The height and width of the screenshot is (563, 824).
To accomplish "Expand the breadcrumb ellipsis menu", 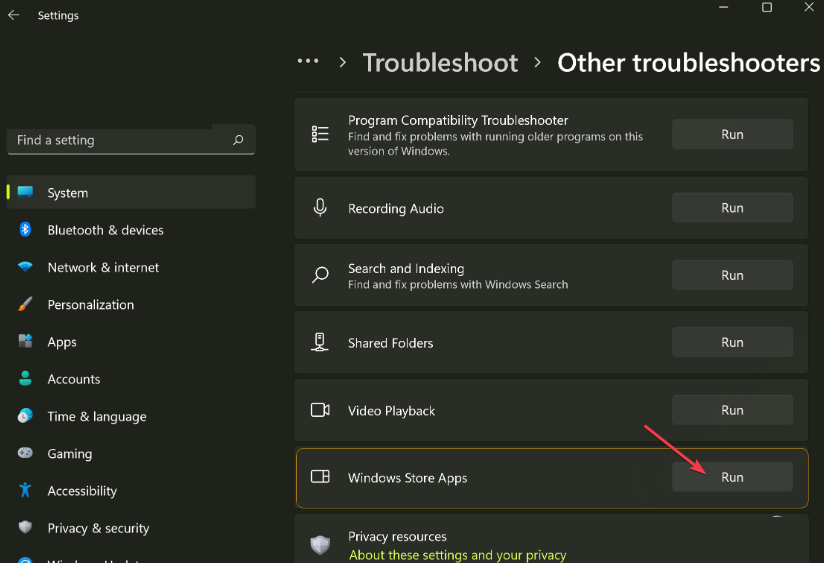I will pos(308,62).
